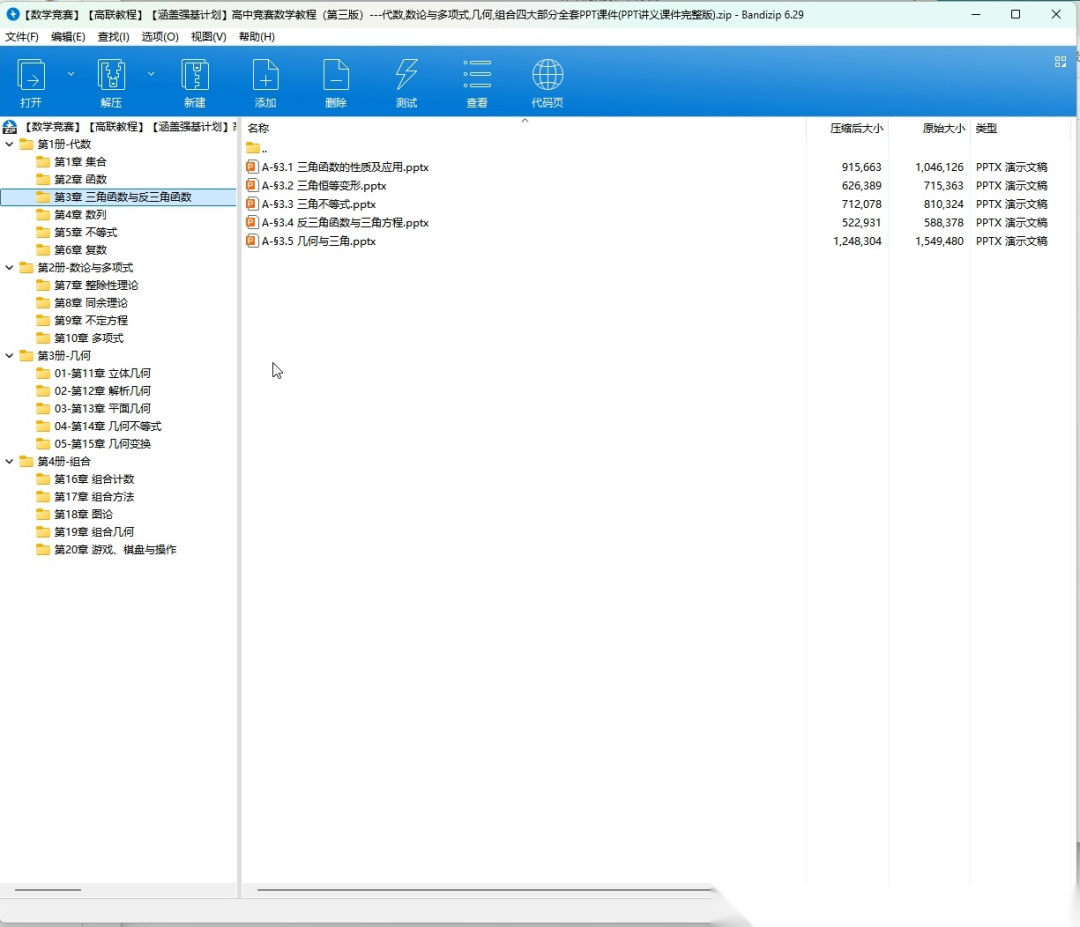
Task: Sort by the 压缩后大小 column header
Action: tap(856, 129)
